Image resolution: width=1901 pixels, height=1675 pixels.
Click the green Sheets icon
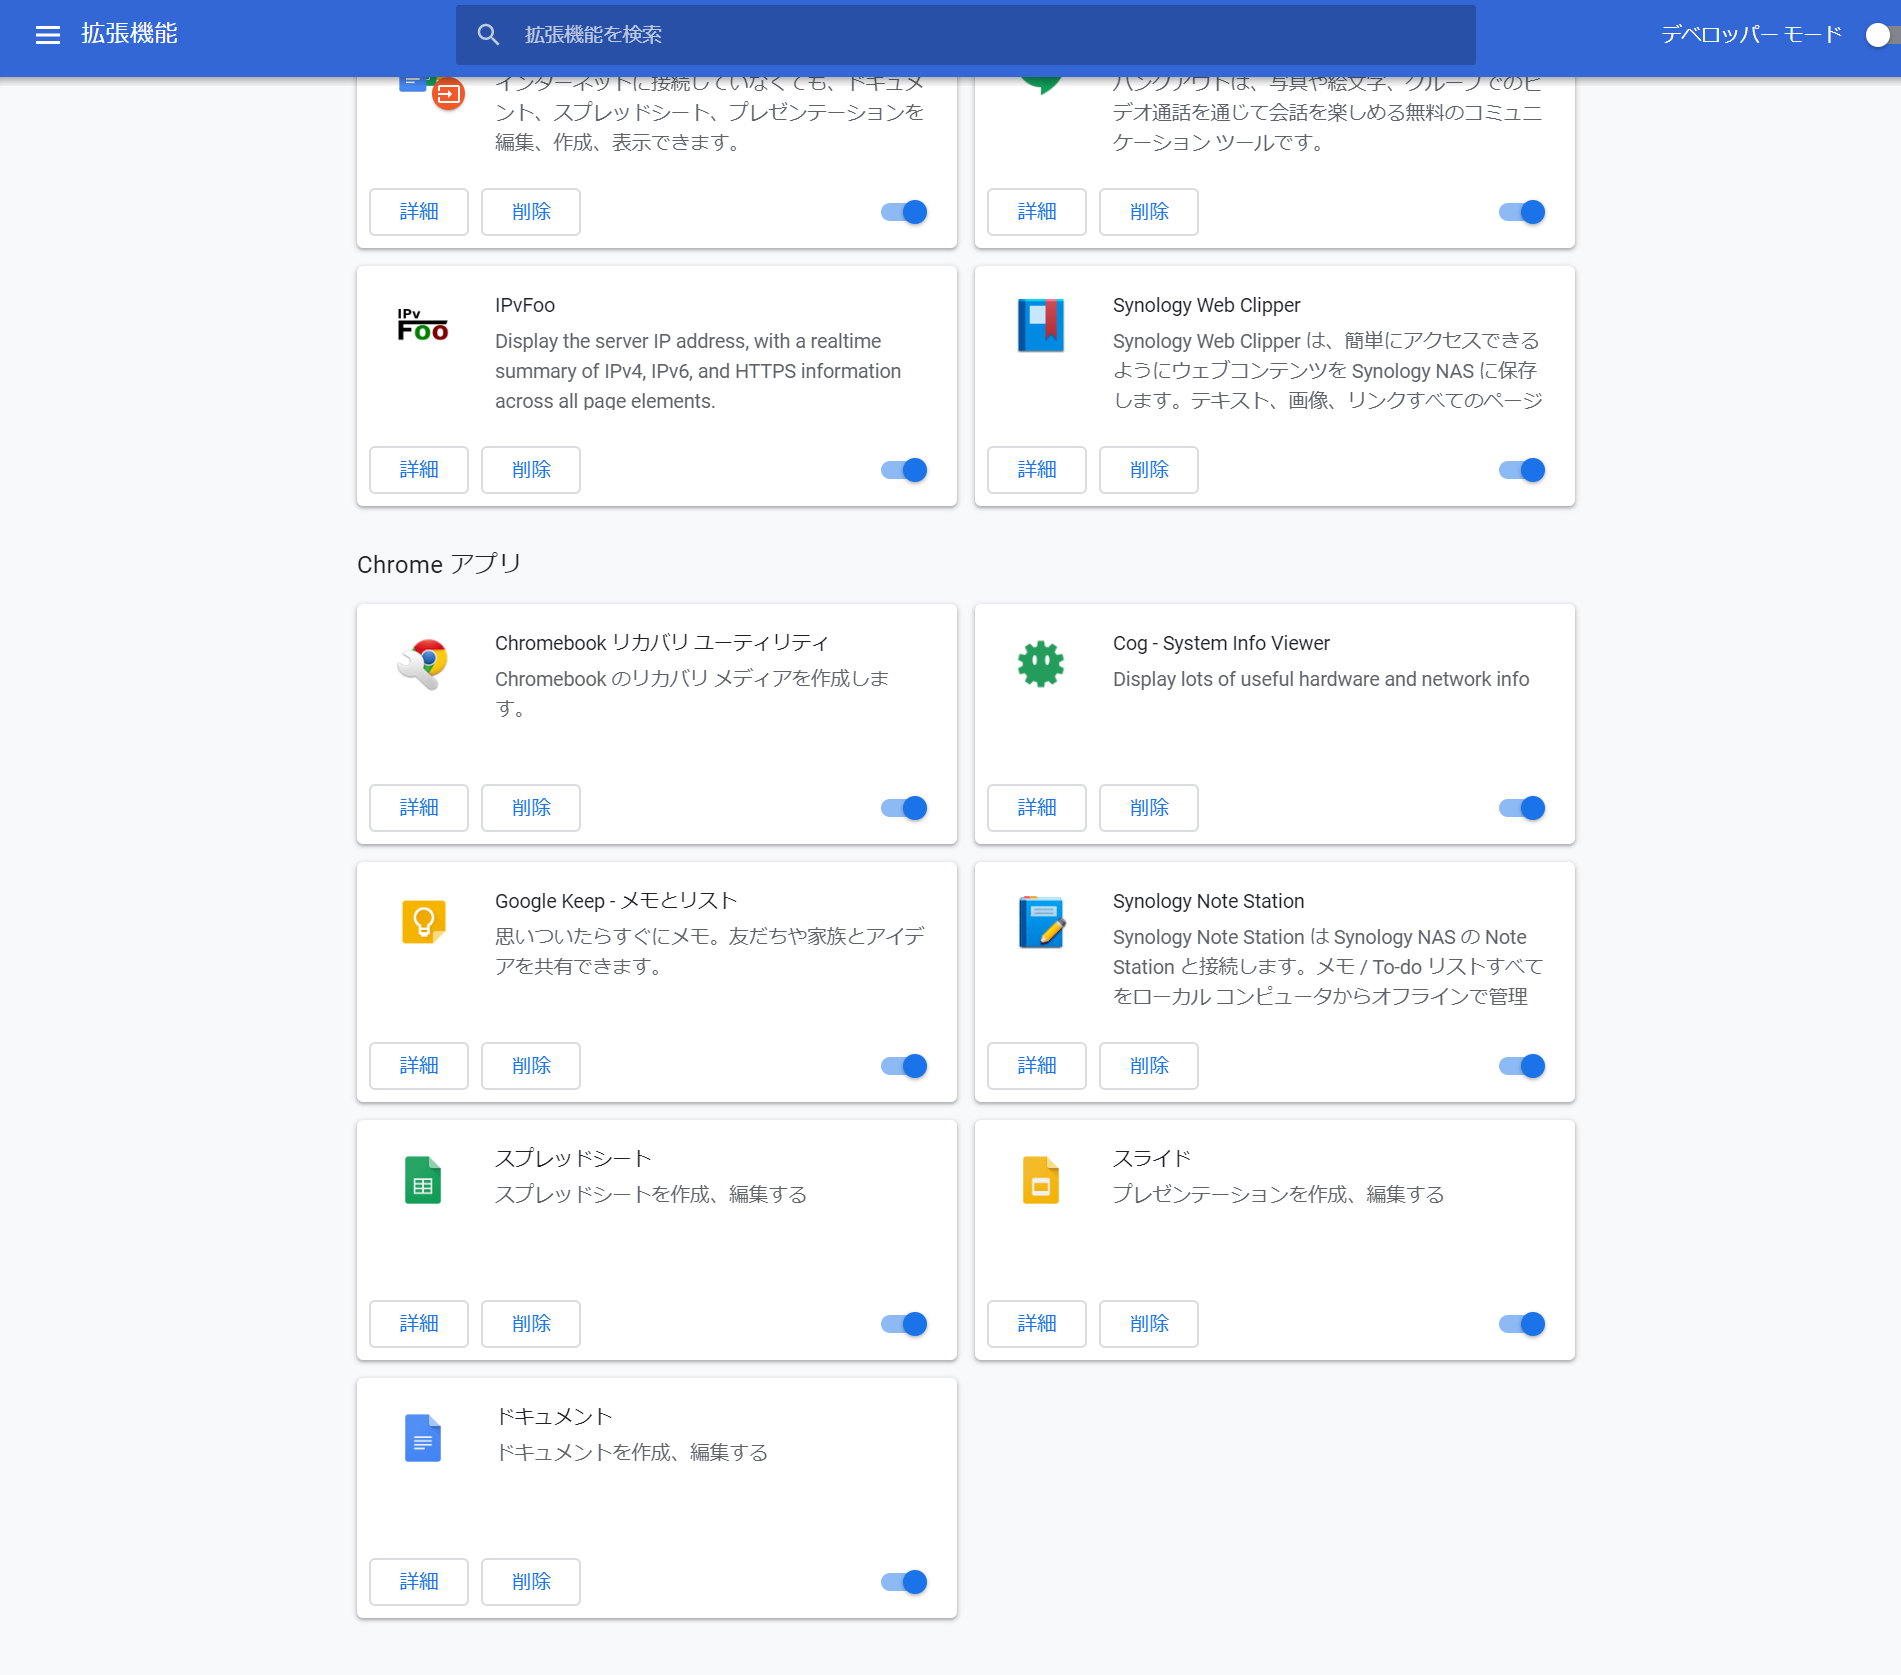423,1180
